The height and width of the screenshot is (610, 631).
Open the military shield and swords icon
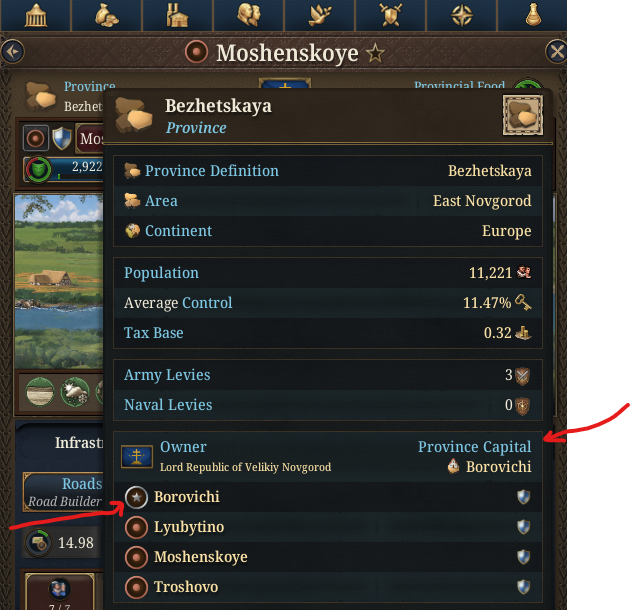click(390, 15)
